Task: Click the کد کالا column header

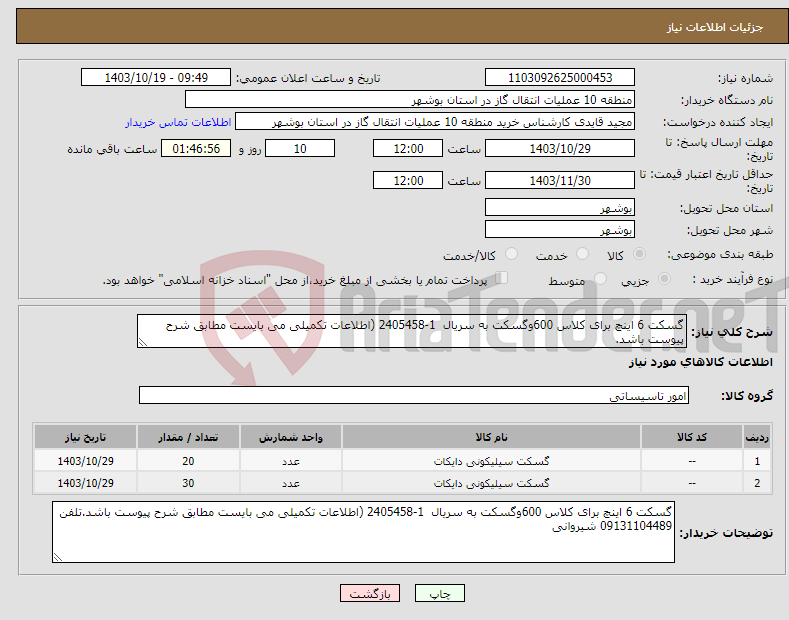Action: click(692, 437)
